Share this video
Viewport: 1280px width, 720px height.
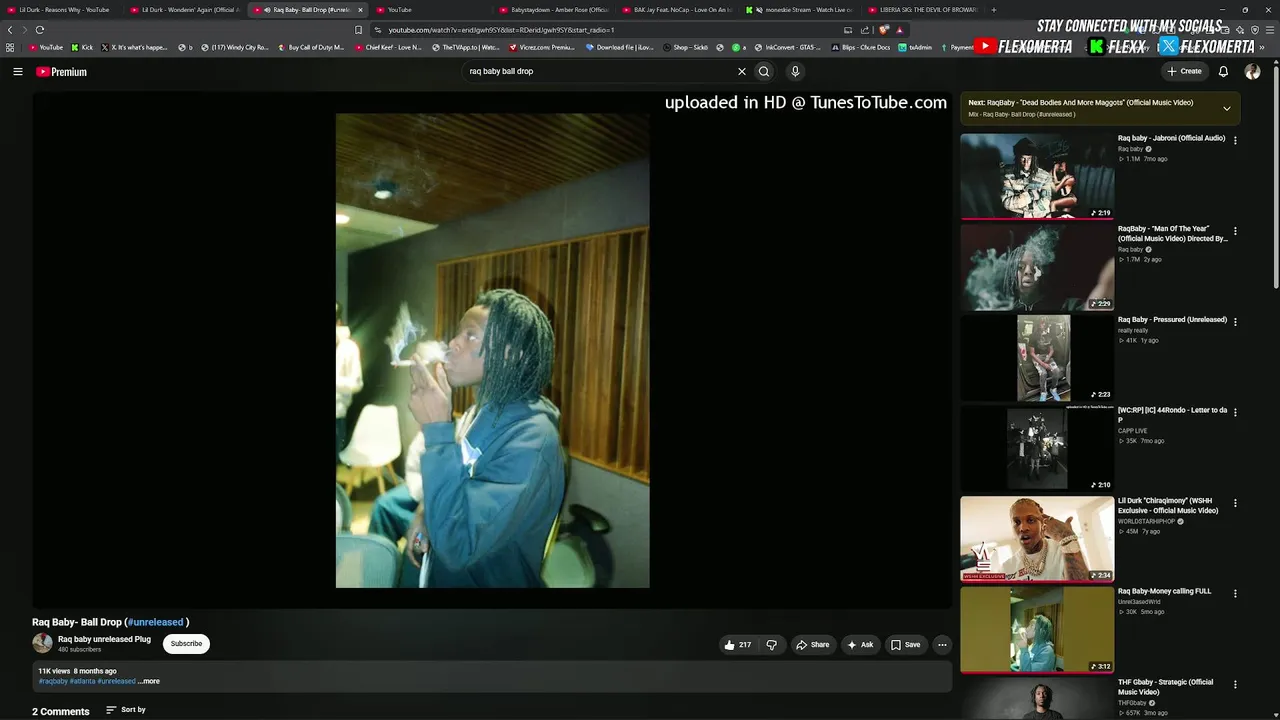coord(812,645)
